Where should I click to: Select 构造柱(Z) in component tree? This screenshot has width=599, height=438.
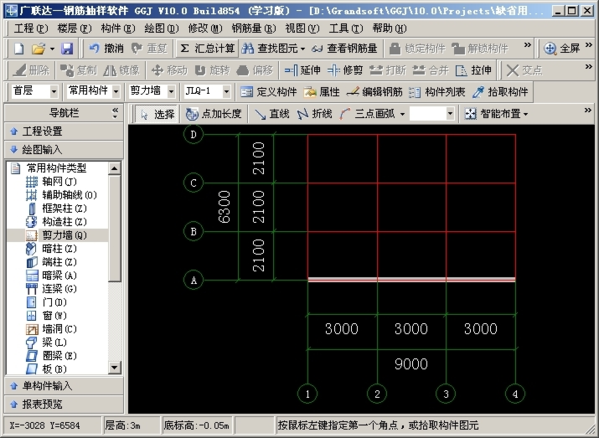[x=57, y=222]
